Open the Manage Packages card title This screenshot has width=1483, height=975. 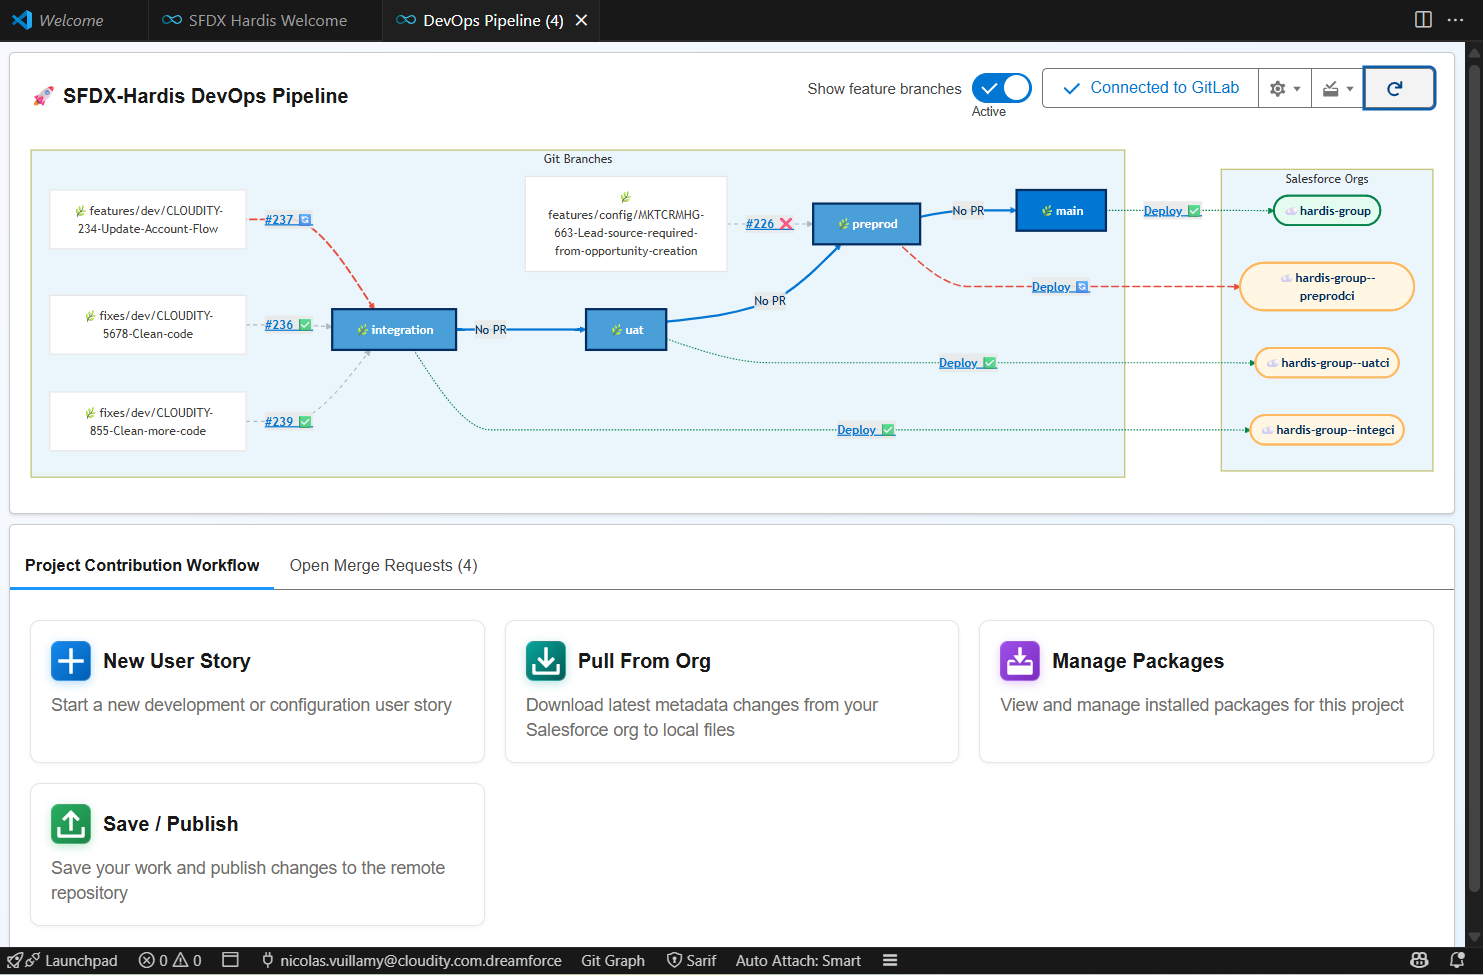1138,661
